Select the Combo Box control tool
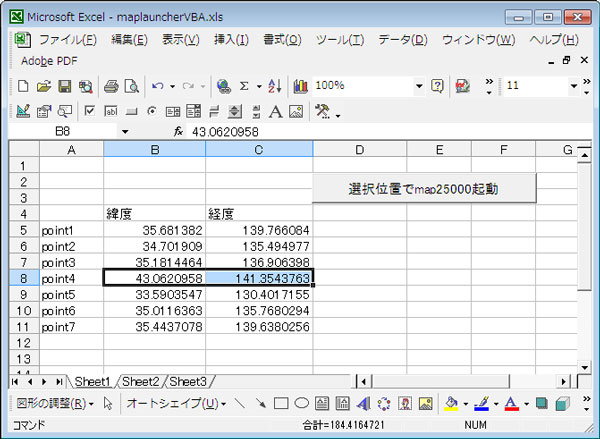The height and width of the screenshot is (439, 600). [x=193, y=111]
